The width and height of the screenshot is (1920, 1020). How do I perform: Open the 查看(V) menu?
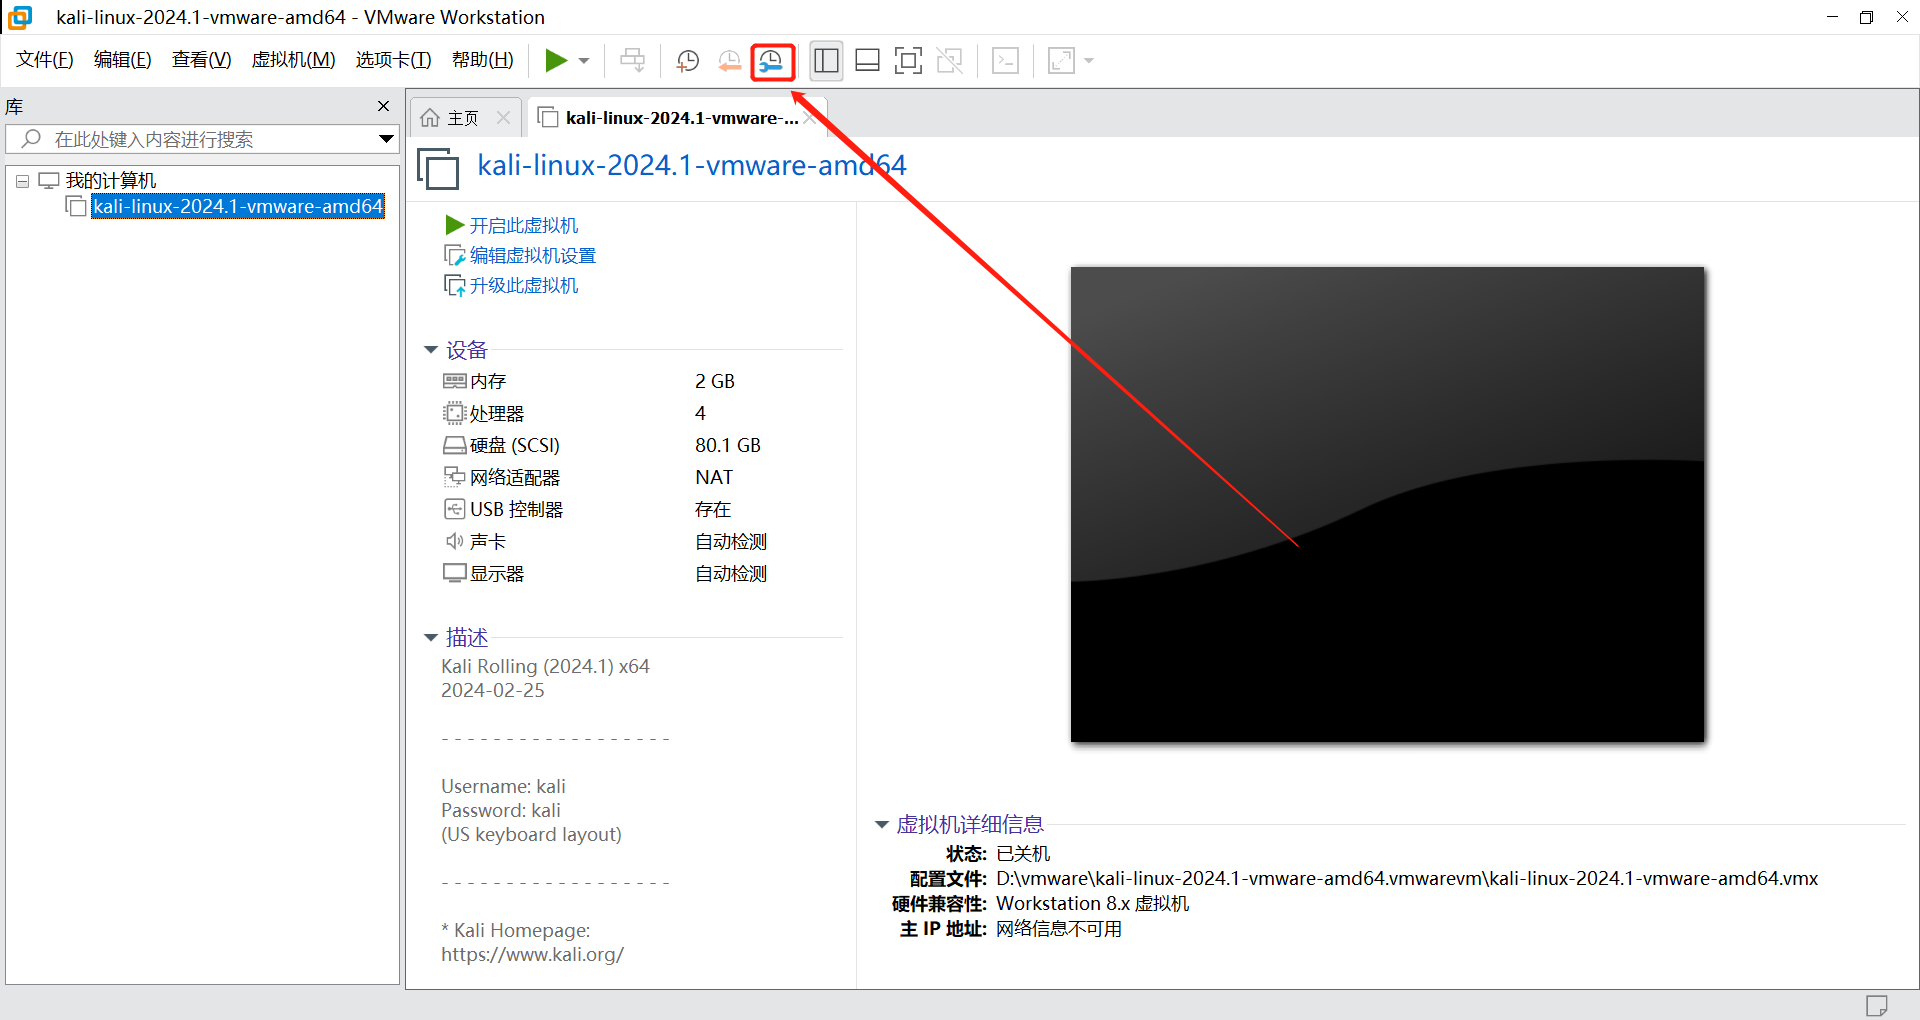201,60
